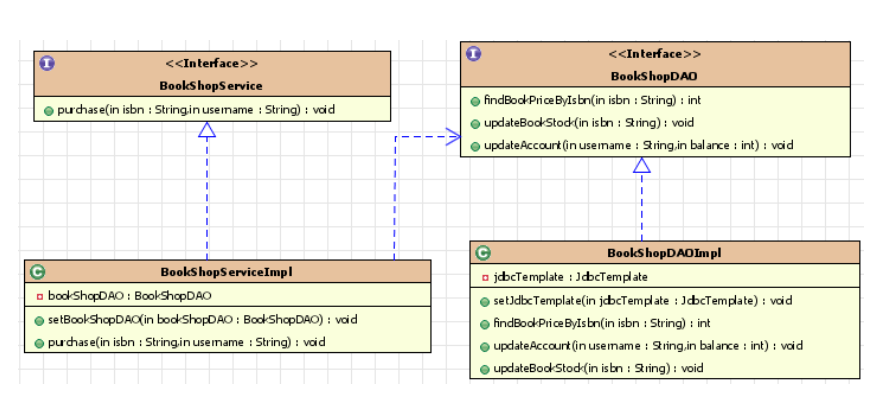Select the <<Interface>> stereotype above BookShopDAO
The height and width of the screenshot is (396, 895).
pos(654,54)
